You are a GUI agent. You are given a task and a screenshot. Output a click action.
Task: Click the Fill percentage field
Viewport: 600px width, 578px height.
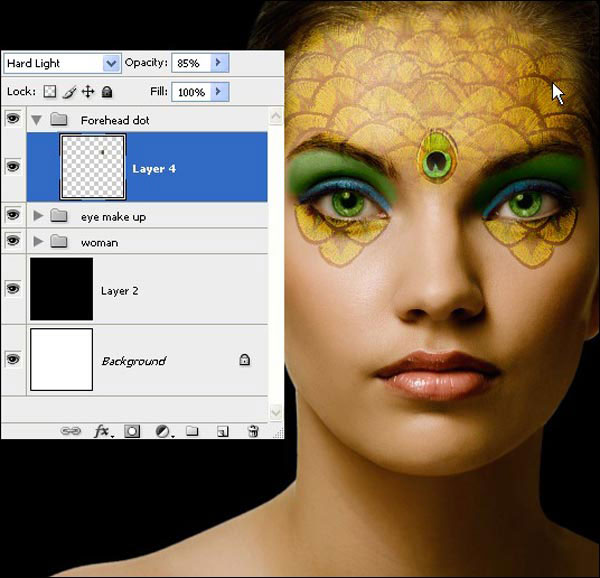(x=190, y=92)
